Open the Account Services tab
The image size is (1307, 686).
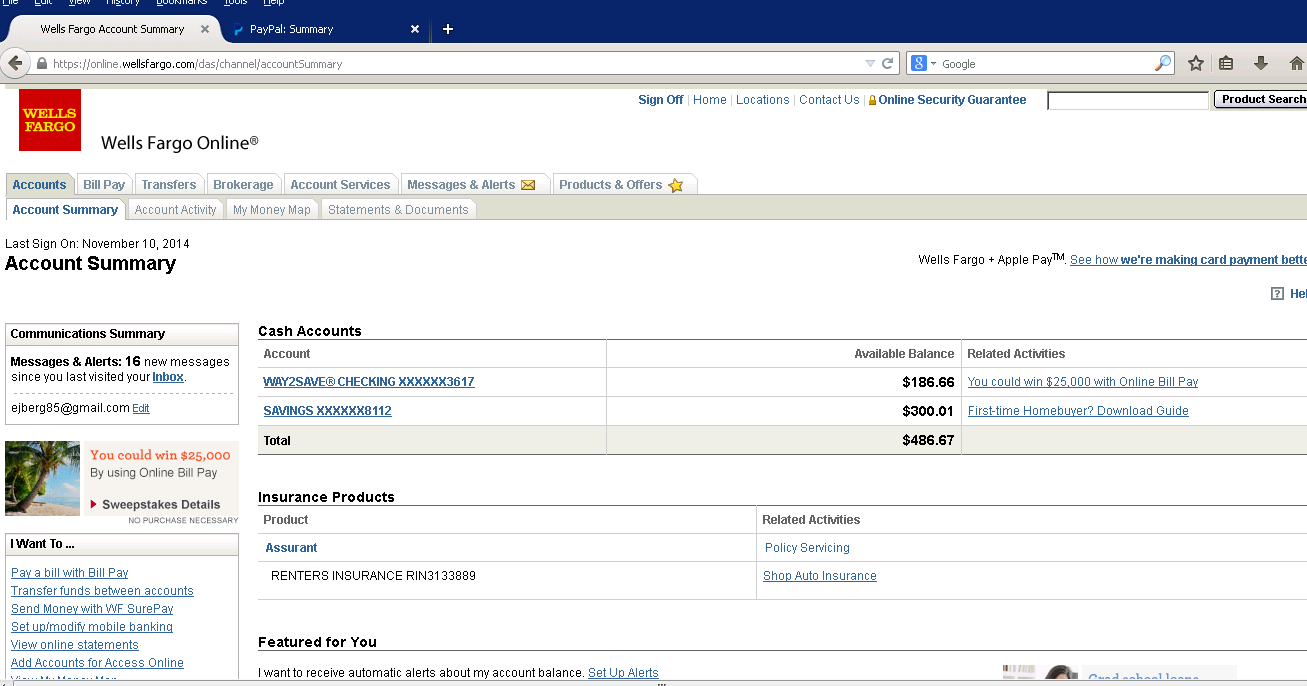pyautogui.click(x=340, y=184)
